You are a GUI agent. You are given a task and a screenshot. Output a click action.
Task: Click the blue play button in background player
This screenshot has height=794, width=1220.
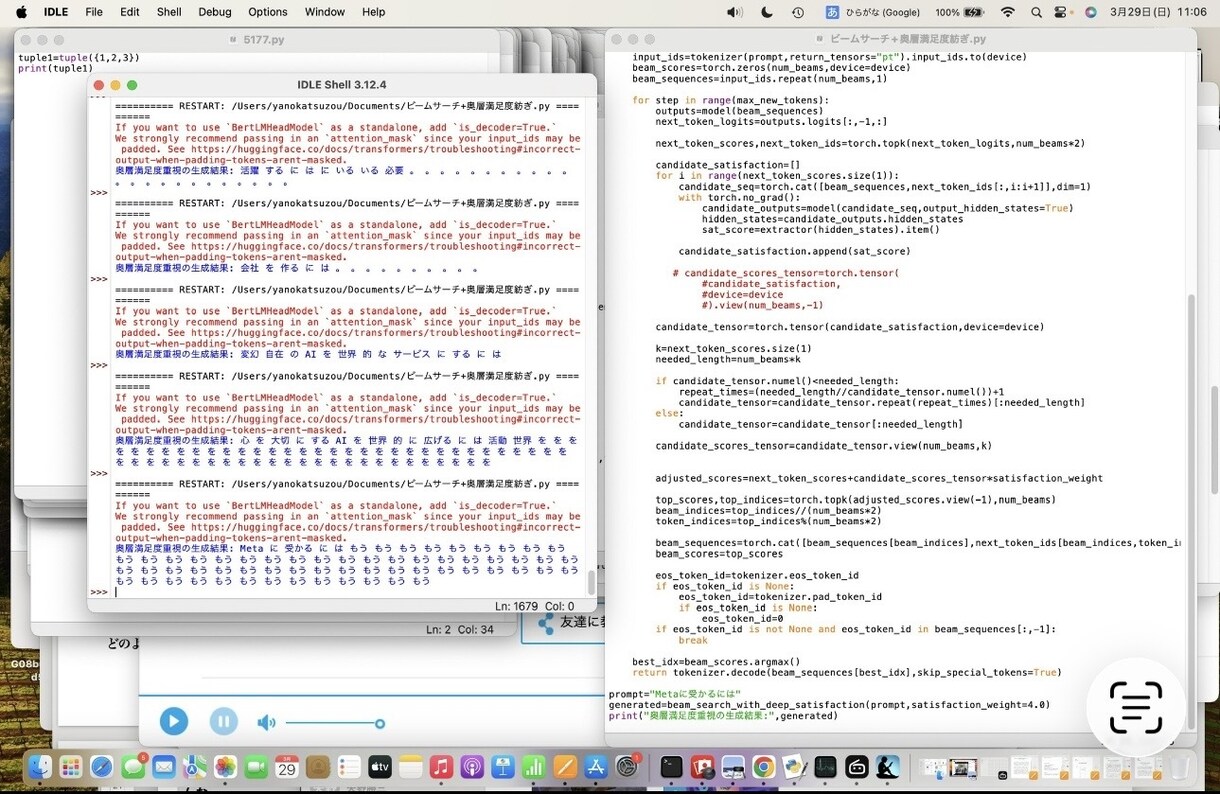point(174,721)
